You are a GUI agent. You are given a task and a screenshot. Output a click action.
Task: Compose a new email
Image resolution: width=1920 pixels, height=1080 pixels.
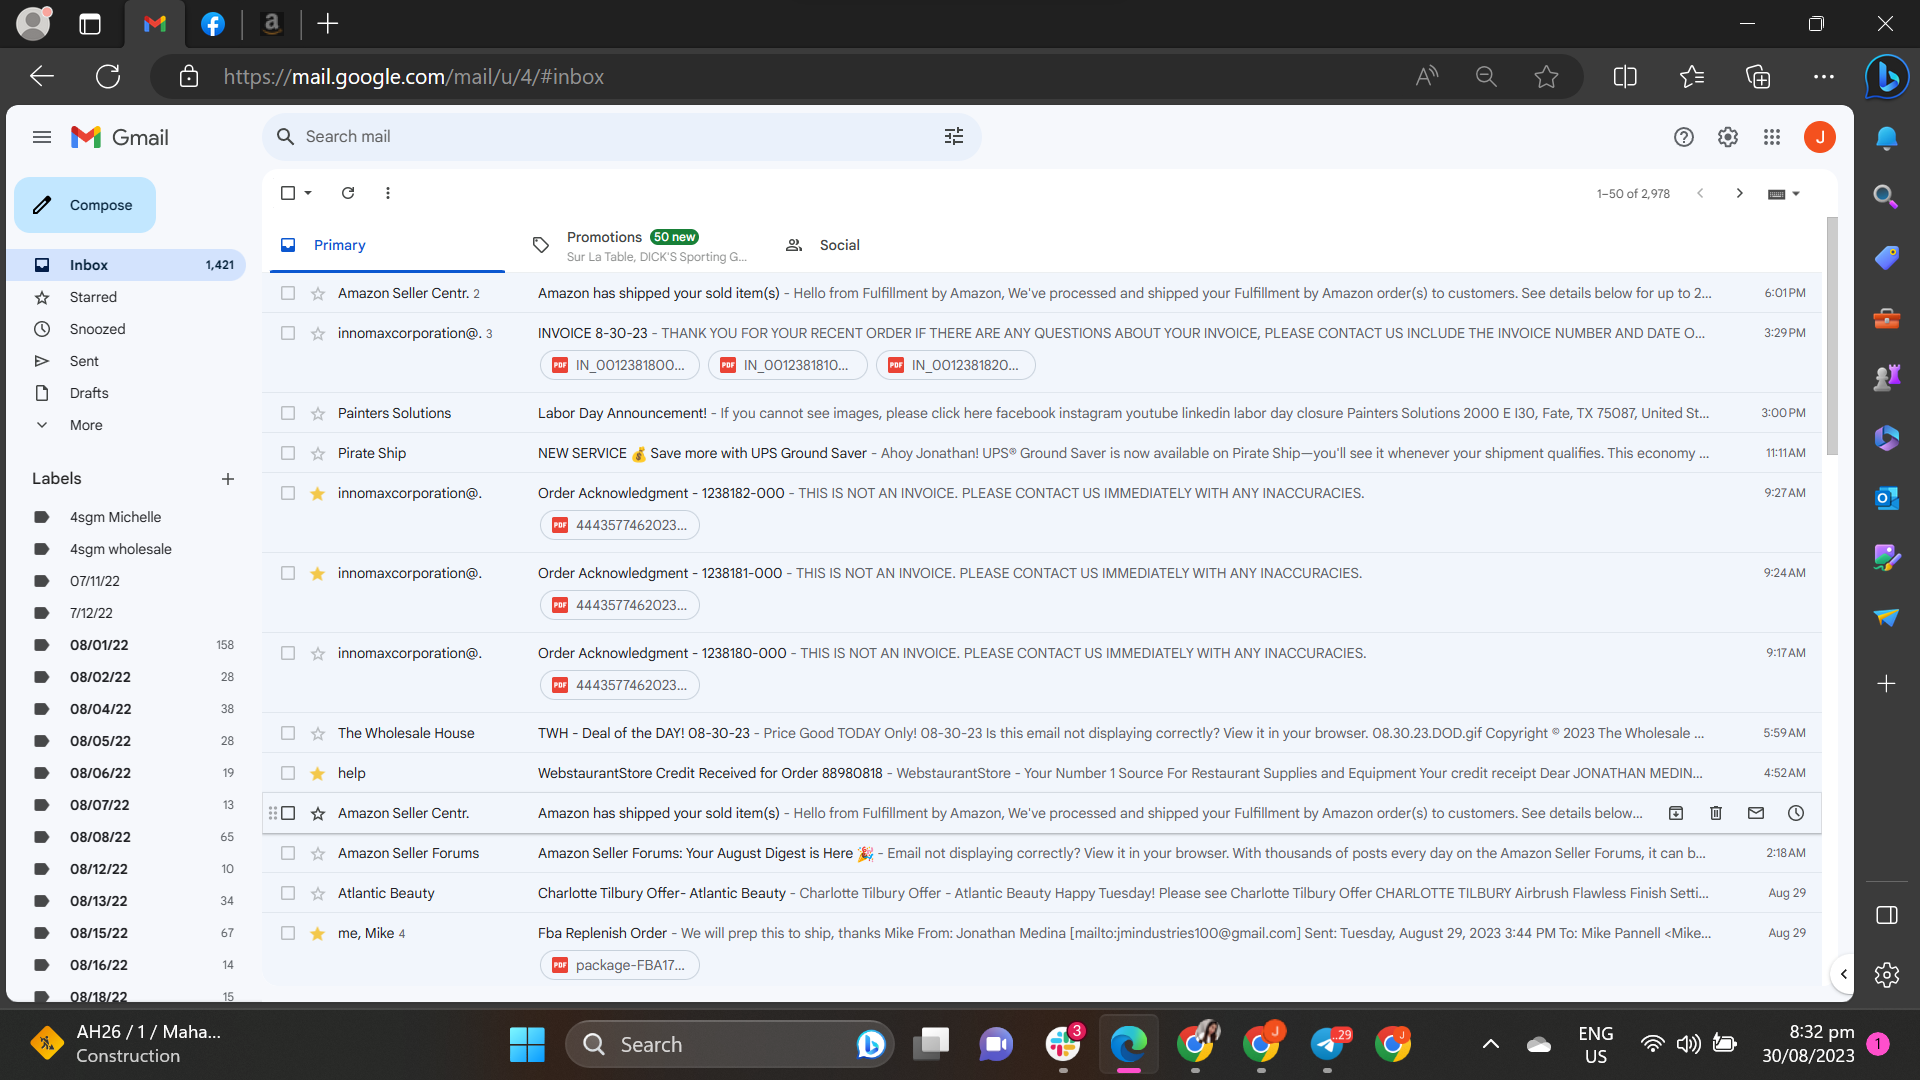(x=85, y=205)
